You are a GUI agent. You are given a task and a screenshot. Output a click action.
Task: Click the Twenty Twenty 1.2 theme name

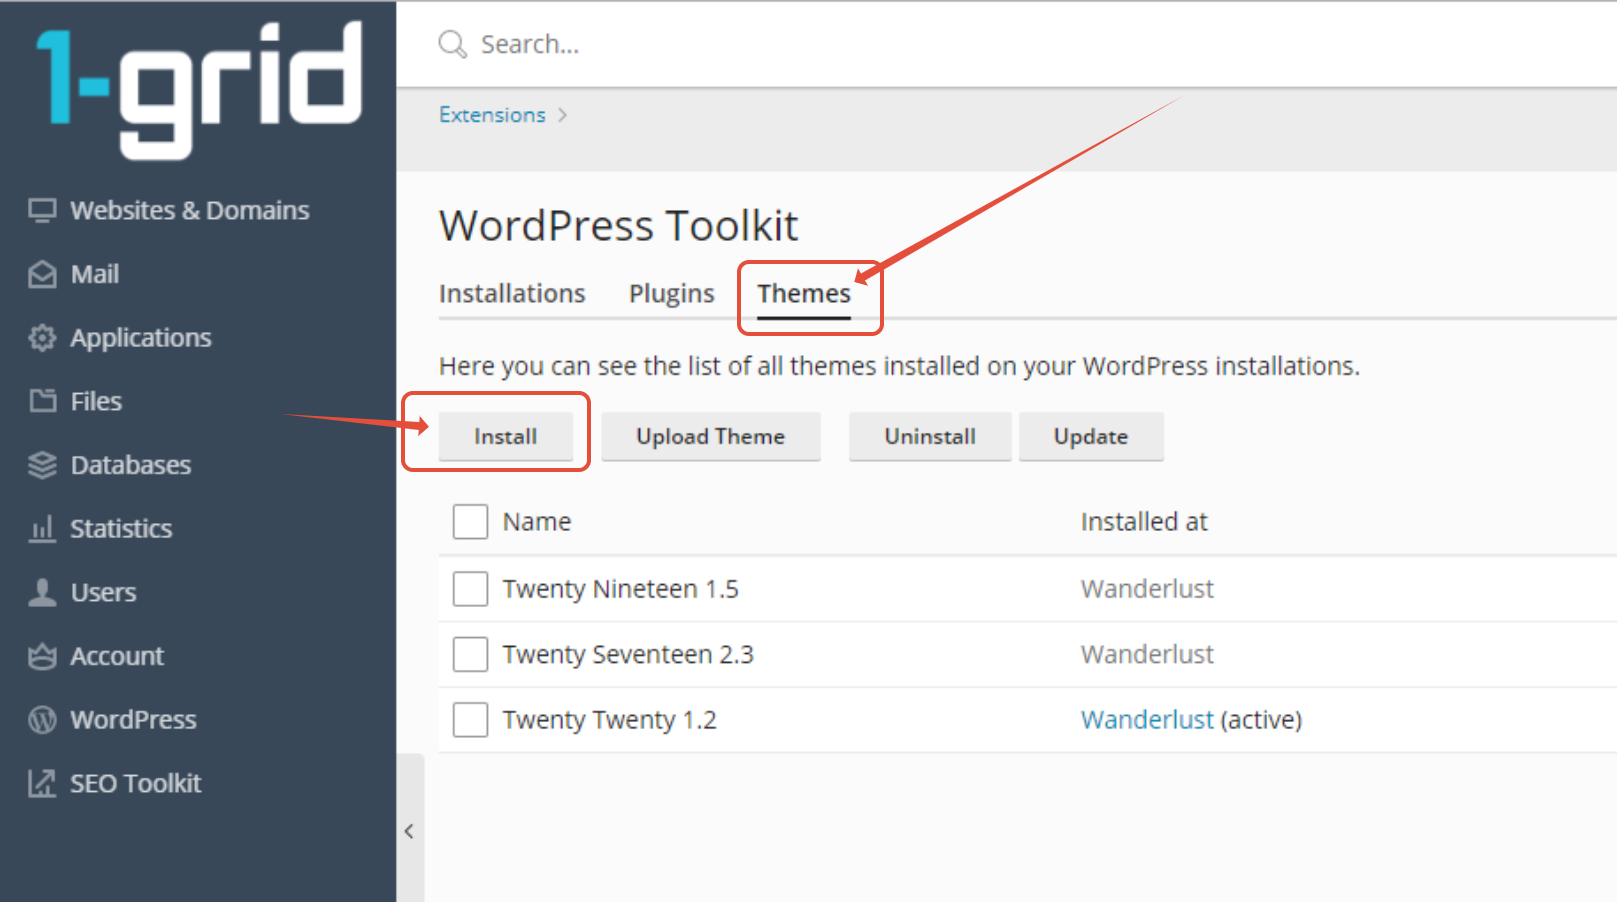(x=609, y=720)
